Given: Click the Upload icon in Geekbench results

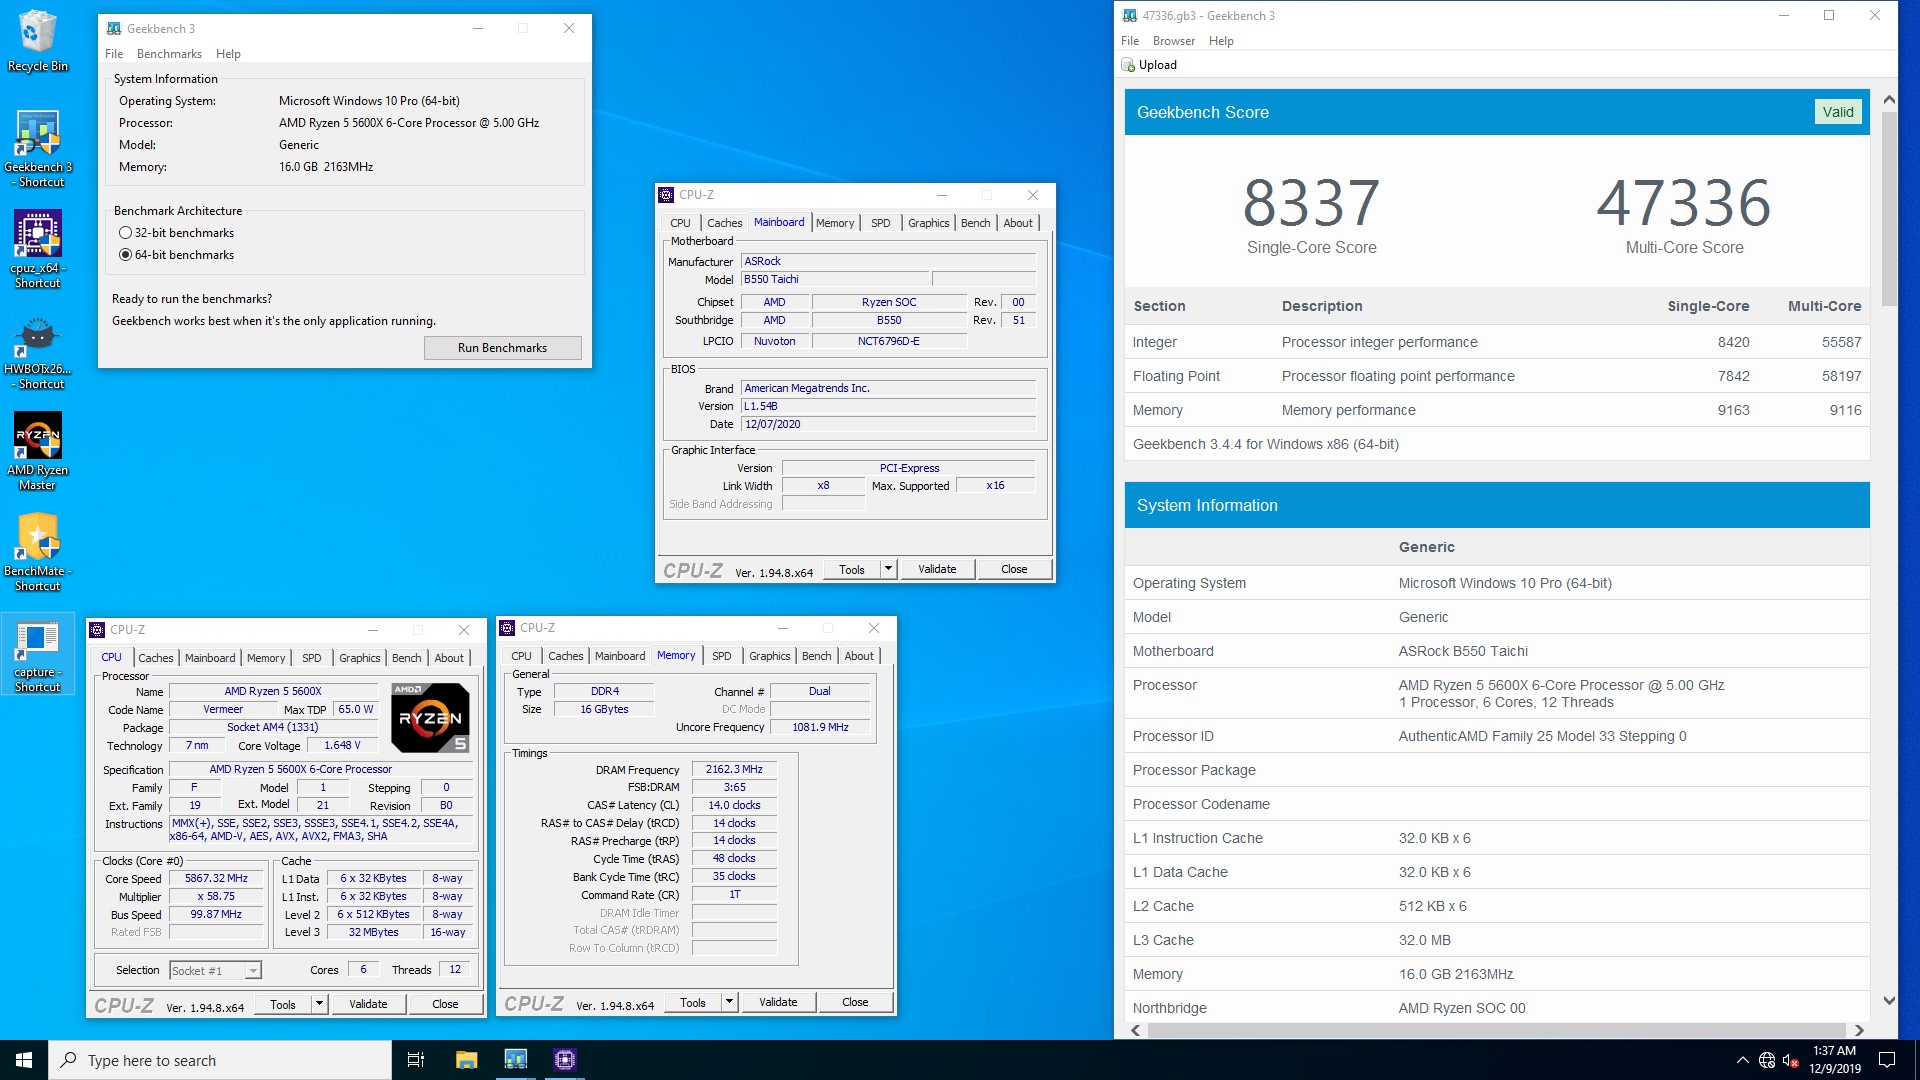Looking at the screenshot, I should point(1129,65).
